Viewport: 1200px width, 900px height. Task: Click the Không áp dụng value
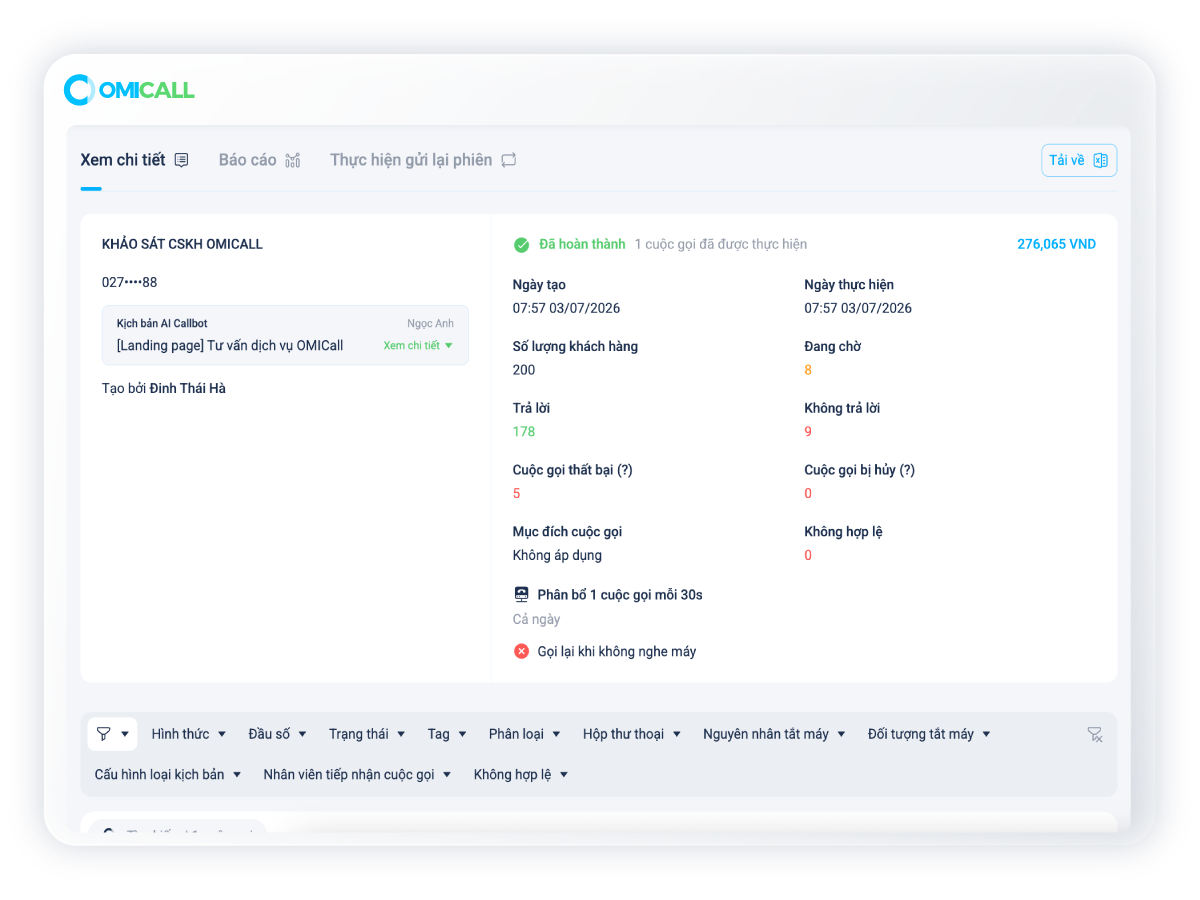click(x=557, y=555)
